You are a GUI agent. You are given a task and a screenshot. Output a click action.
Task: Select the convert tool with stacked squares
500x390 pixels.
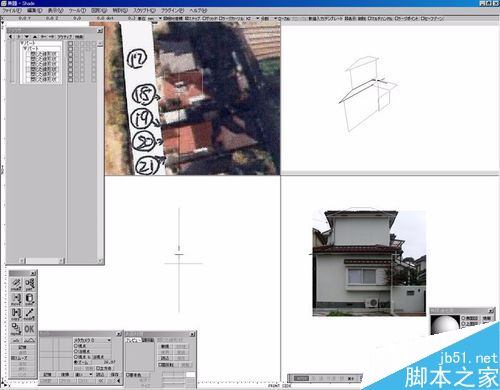click(x=16, y=329)
